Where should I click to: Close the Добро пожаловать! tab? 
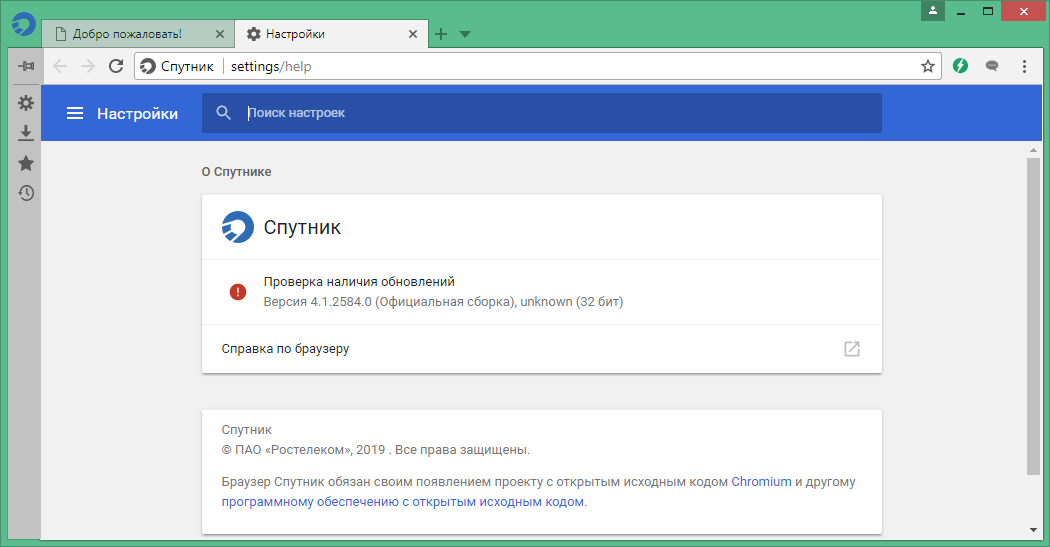pos(220,34)
